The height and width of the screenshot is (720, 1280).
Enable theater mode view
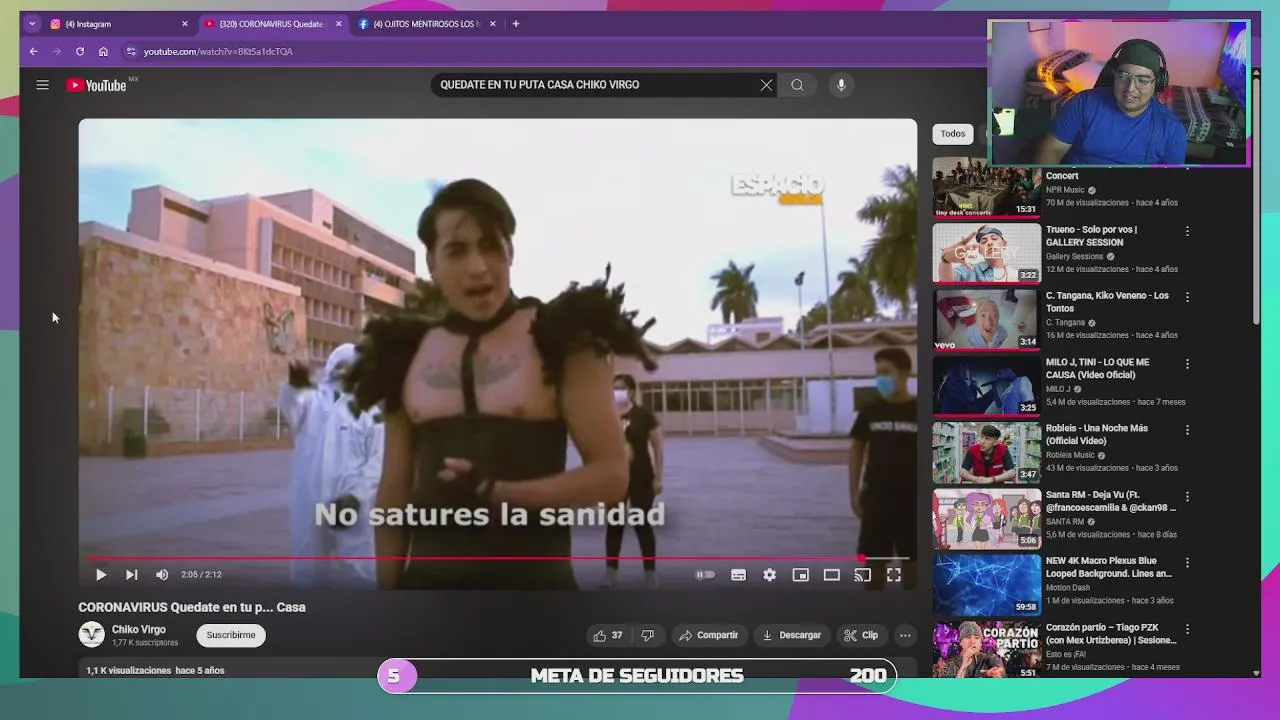(x=831, y=575)
